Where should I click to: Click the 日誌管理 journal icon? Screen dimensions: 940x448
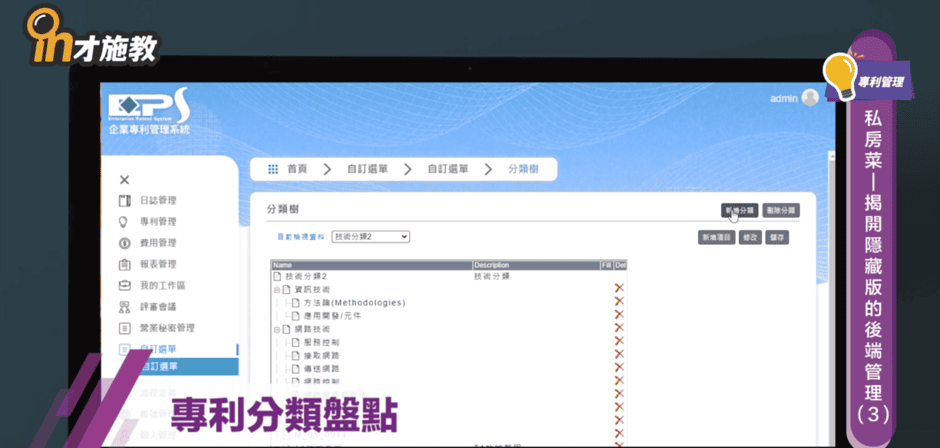point(124,201)
